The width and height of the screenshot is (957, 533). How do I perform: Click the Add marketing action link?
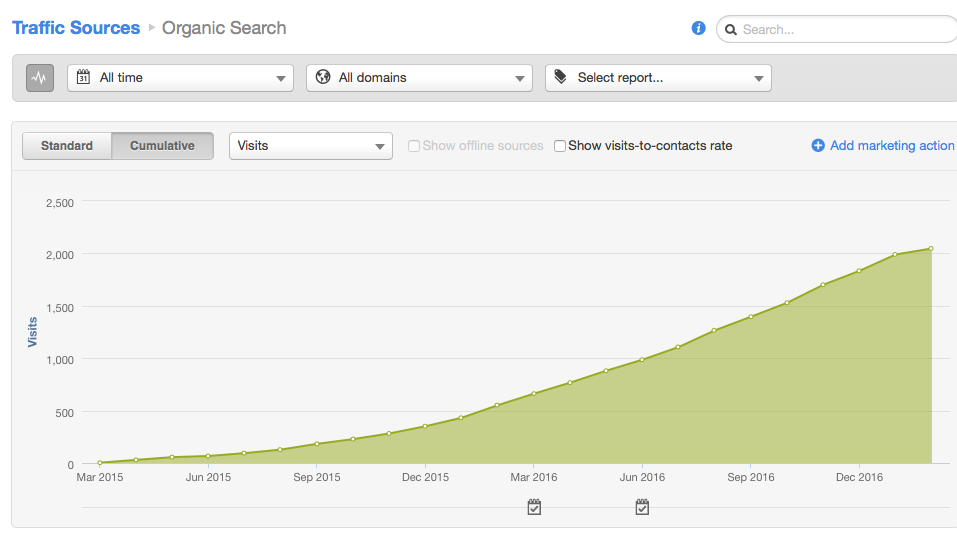(891, 146)
